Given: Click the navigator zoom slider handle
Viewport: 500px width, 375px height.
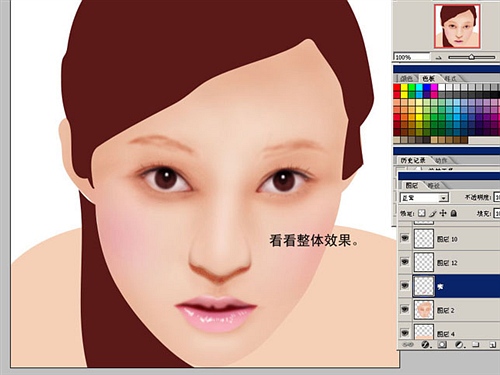Looking at the screenshot, I should [471, 57].
